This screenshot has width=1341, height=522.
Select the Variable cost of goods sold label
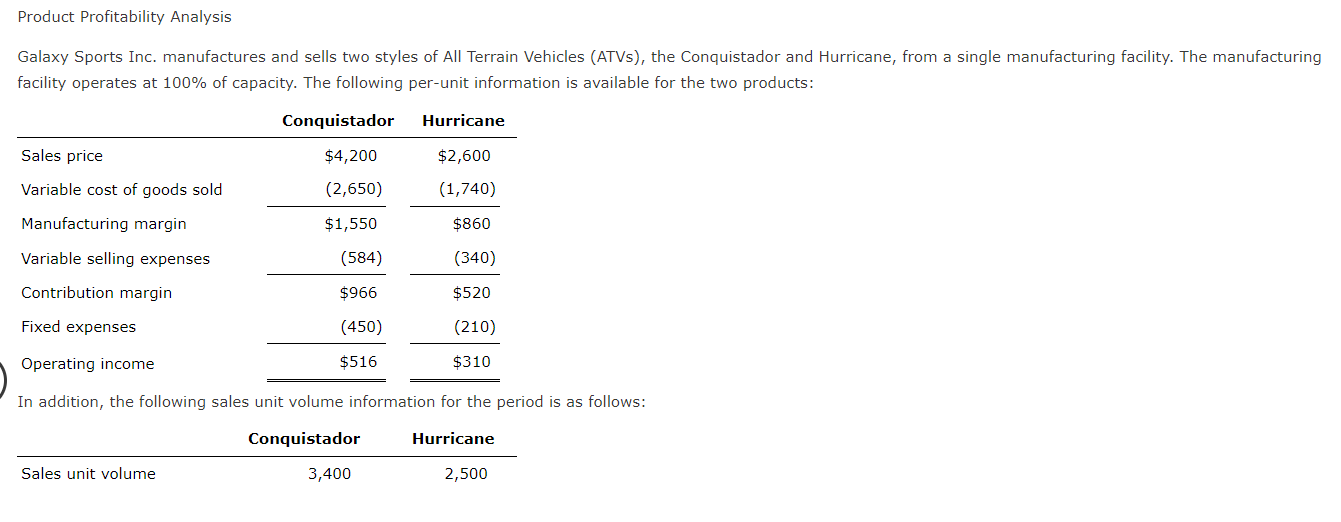[x=122, y=190]
